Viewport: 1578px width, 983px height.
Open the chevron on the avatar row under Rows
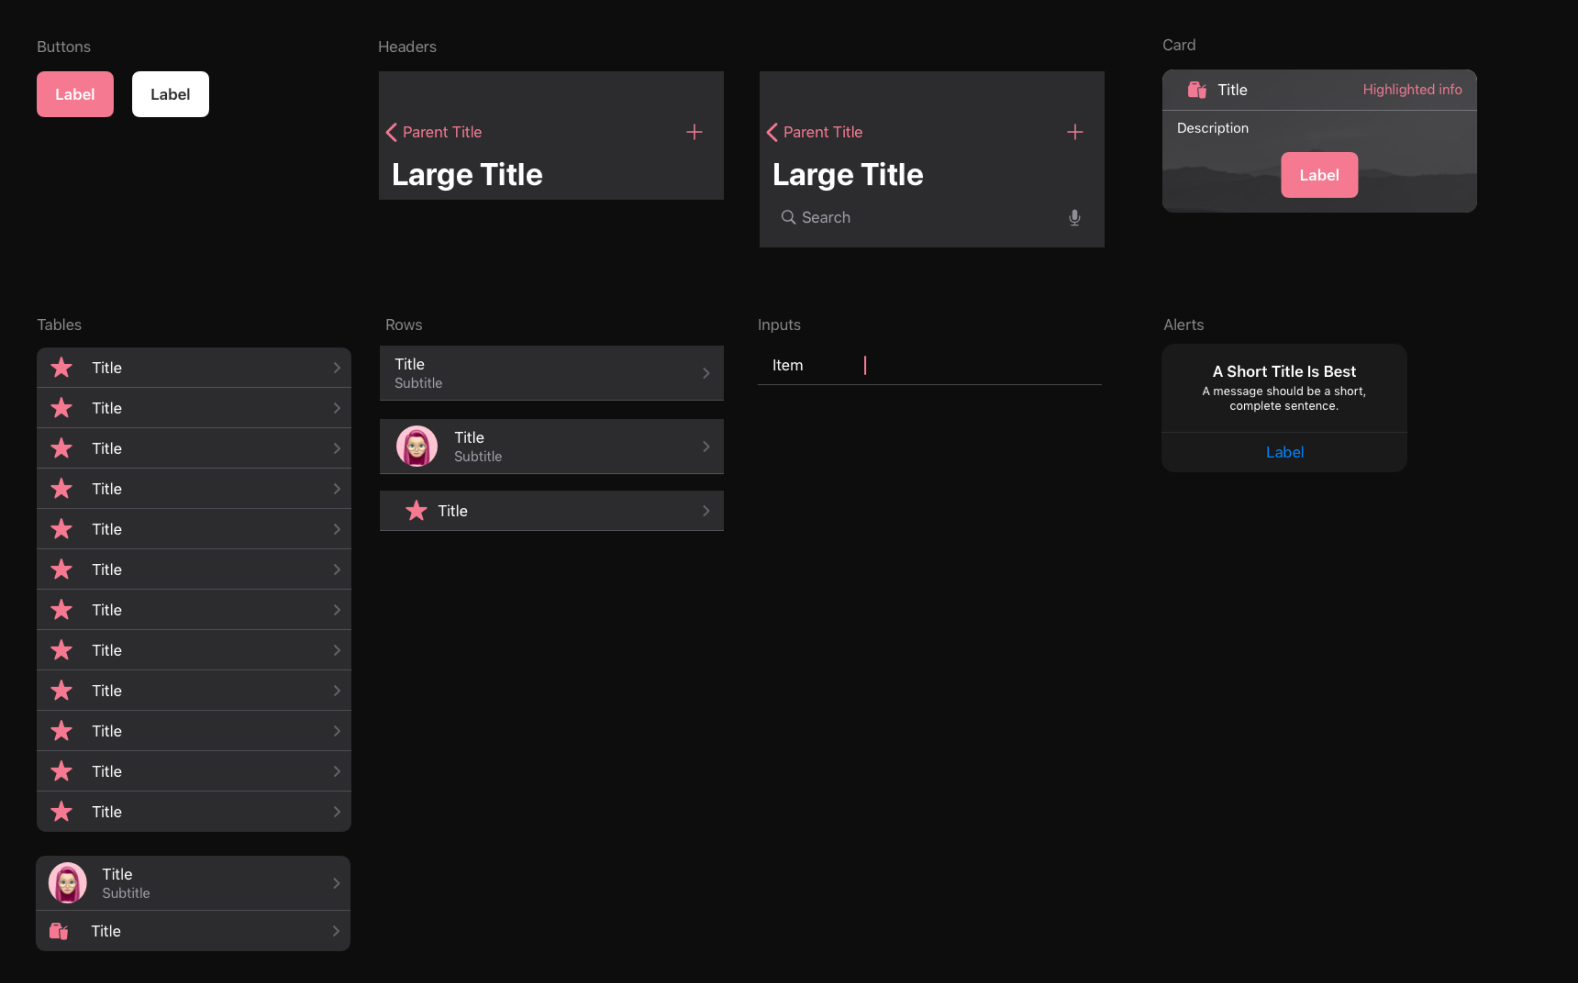click(706, 447)
